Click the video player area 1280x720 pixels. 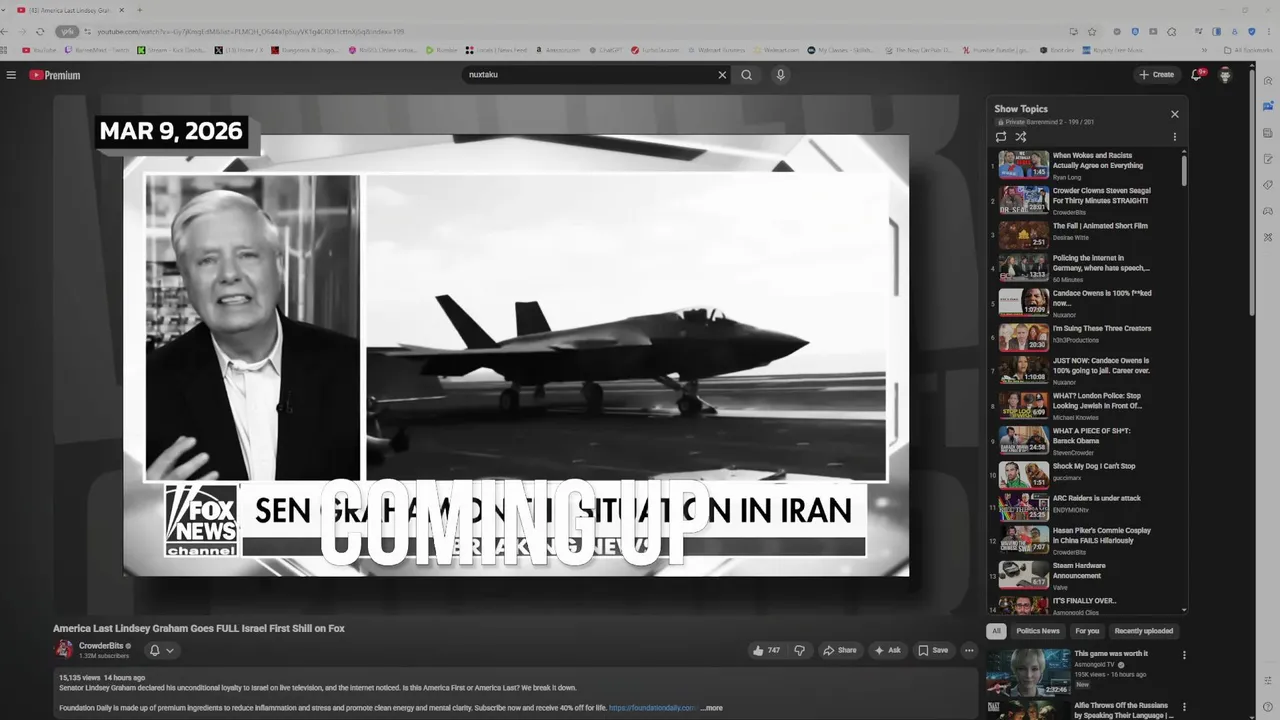(516, 355)
